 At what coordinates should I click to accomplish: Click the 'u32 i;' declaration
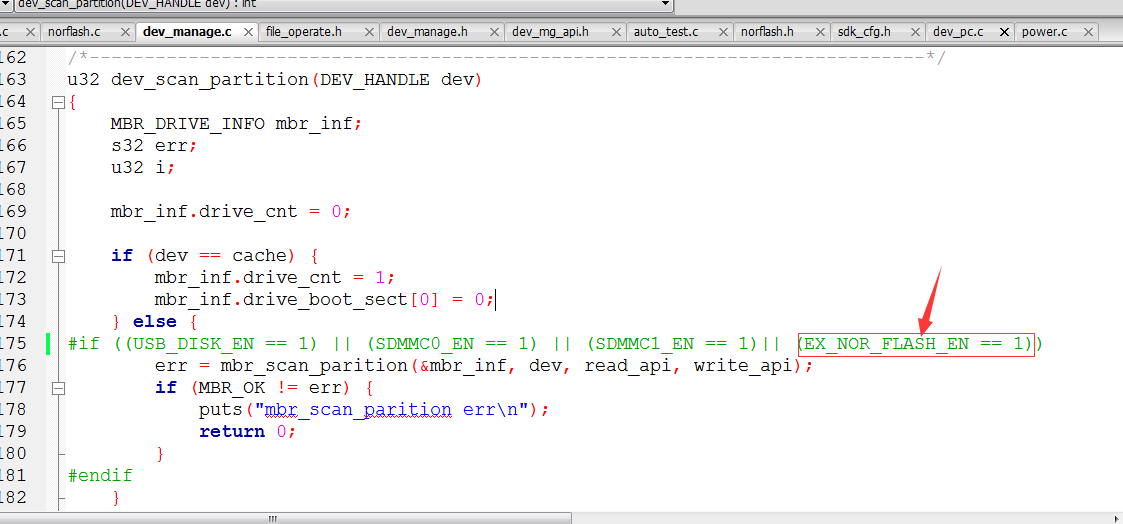point(143,168)
